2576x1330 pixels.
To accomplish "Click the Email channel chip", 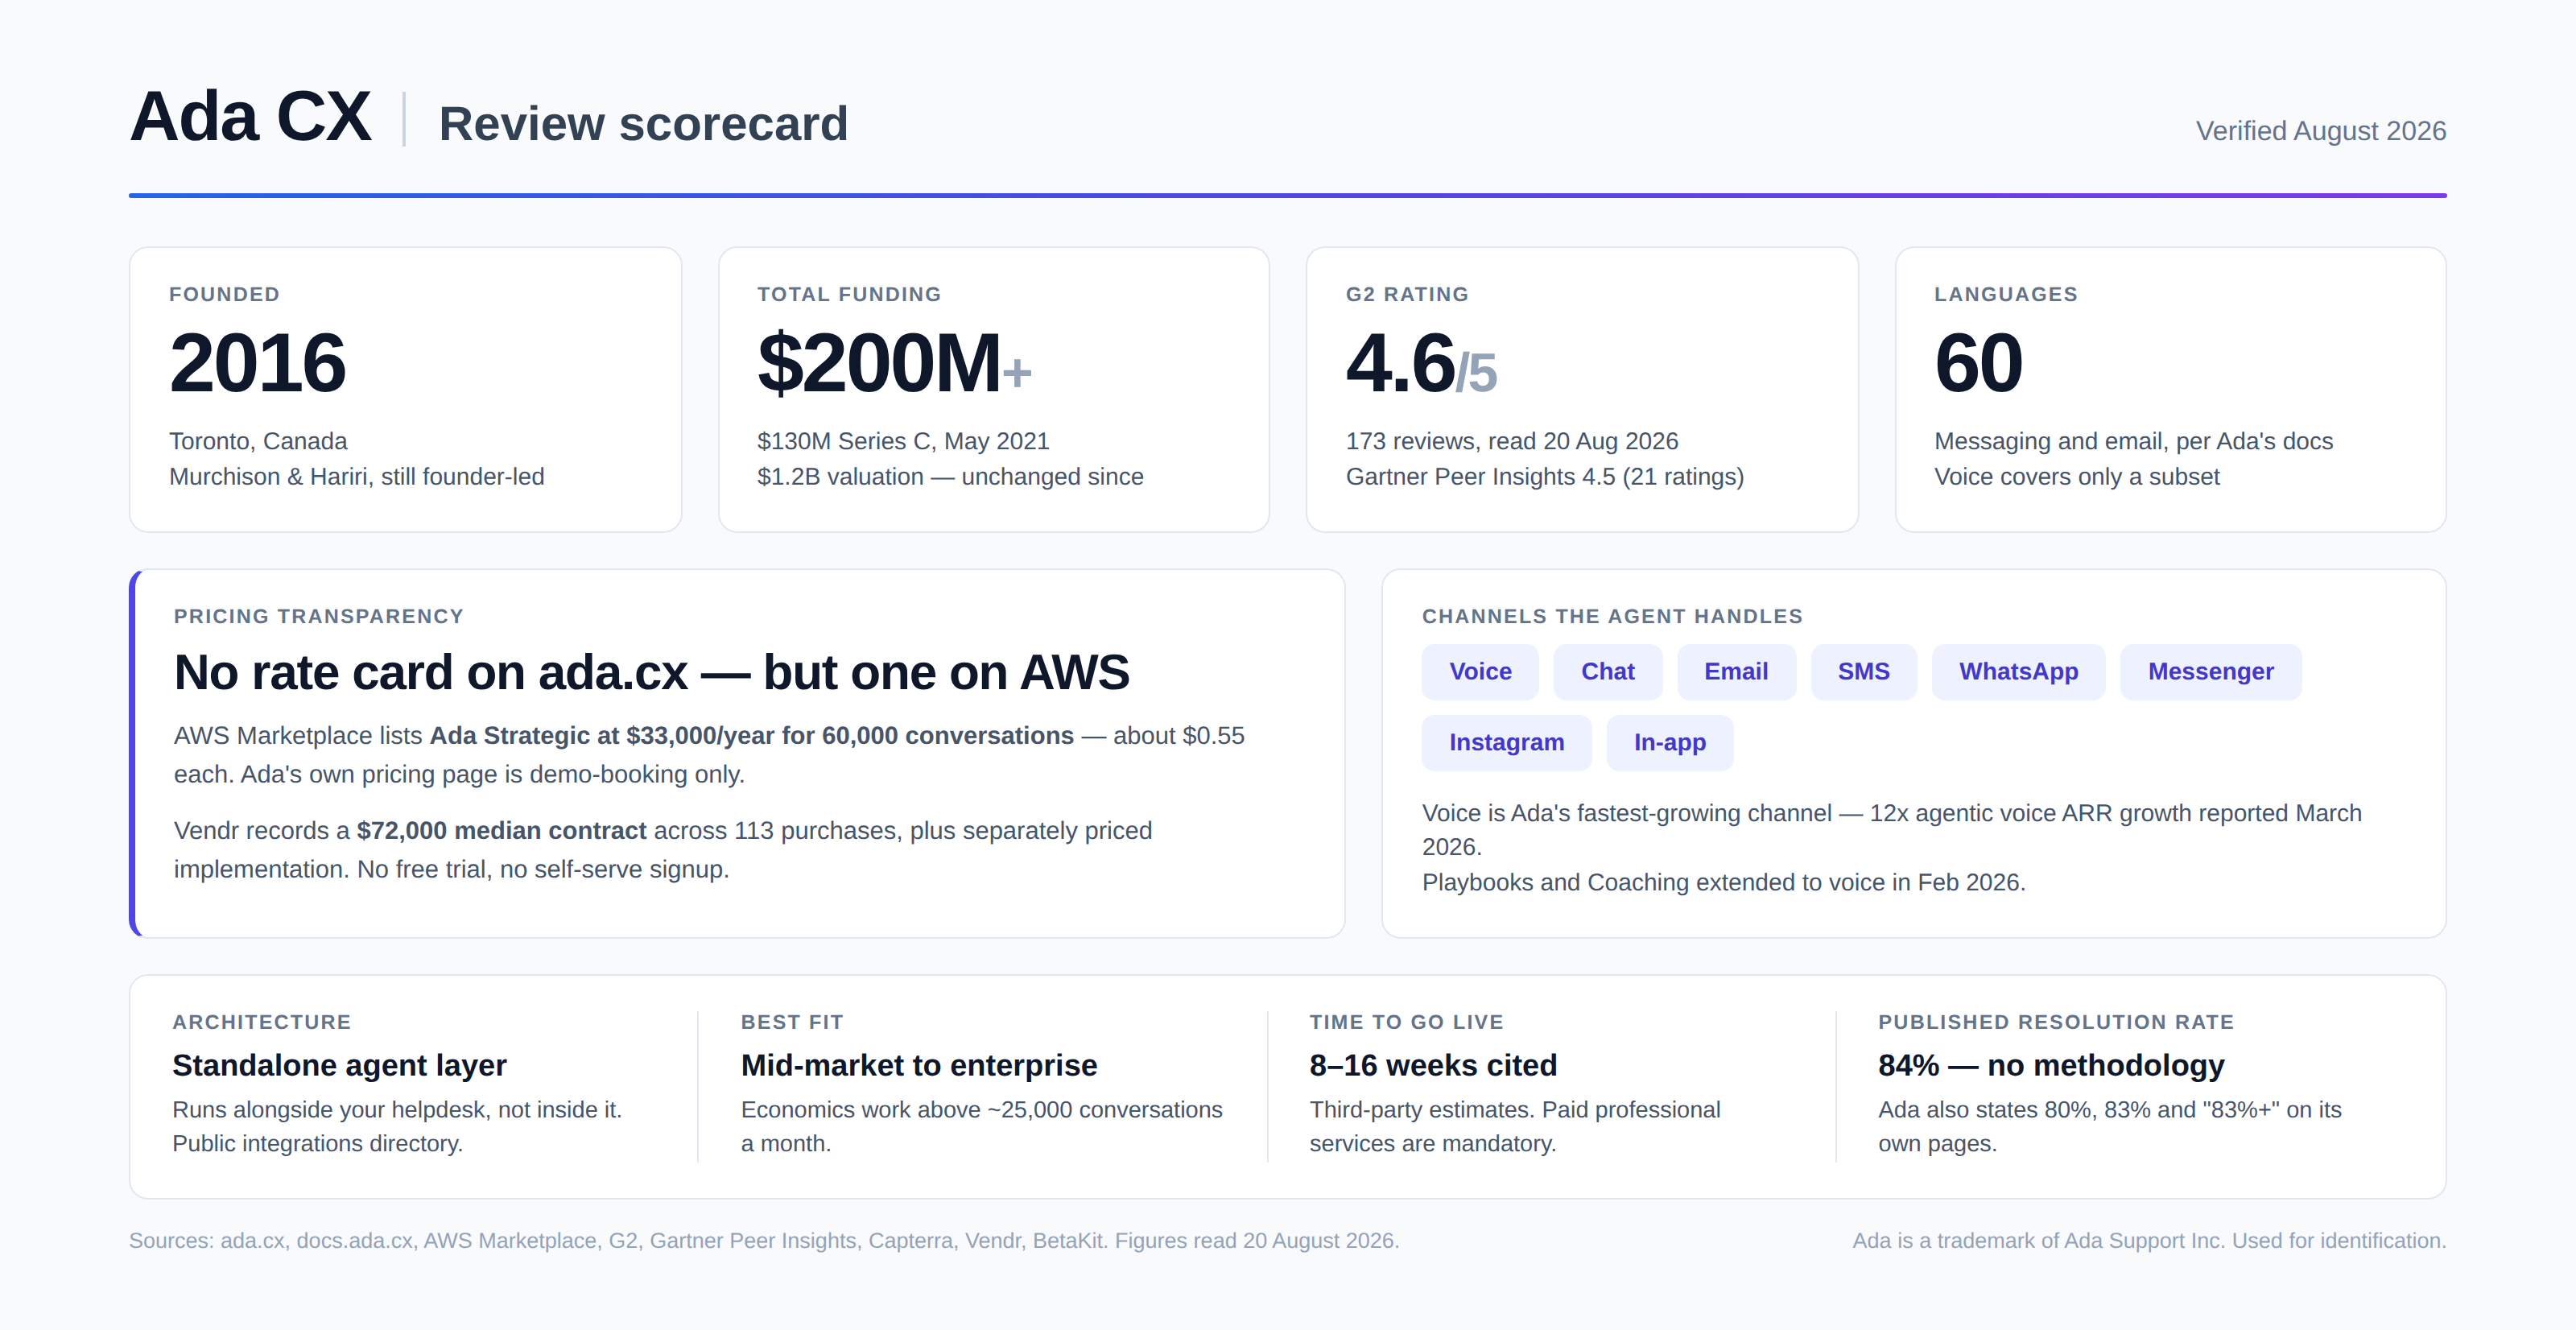I will [x=1736, y=672].
